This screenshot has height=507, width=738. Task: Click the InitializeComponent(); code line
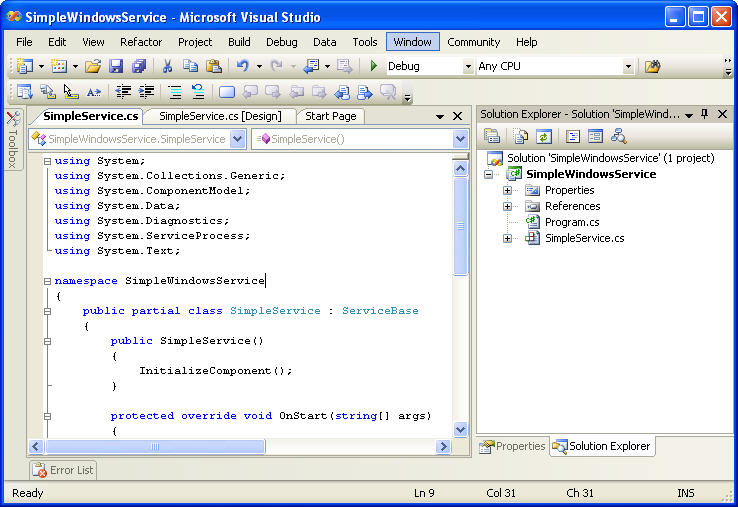pos(215,371)
